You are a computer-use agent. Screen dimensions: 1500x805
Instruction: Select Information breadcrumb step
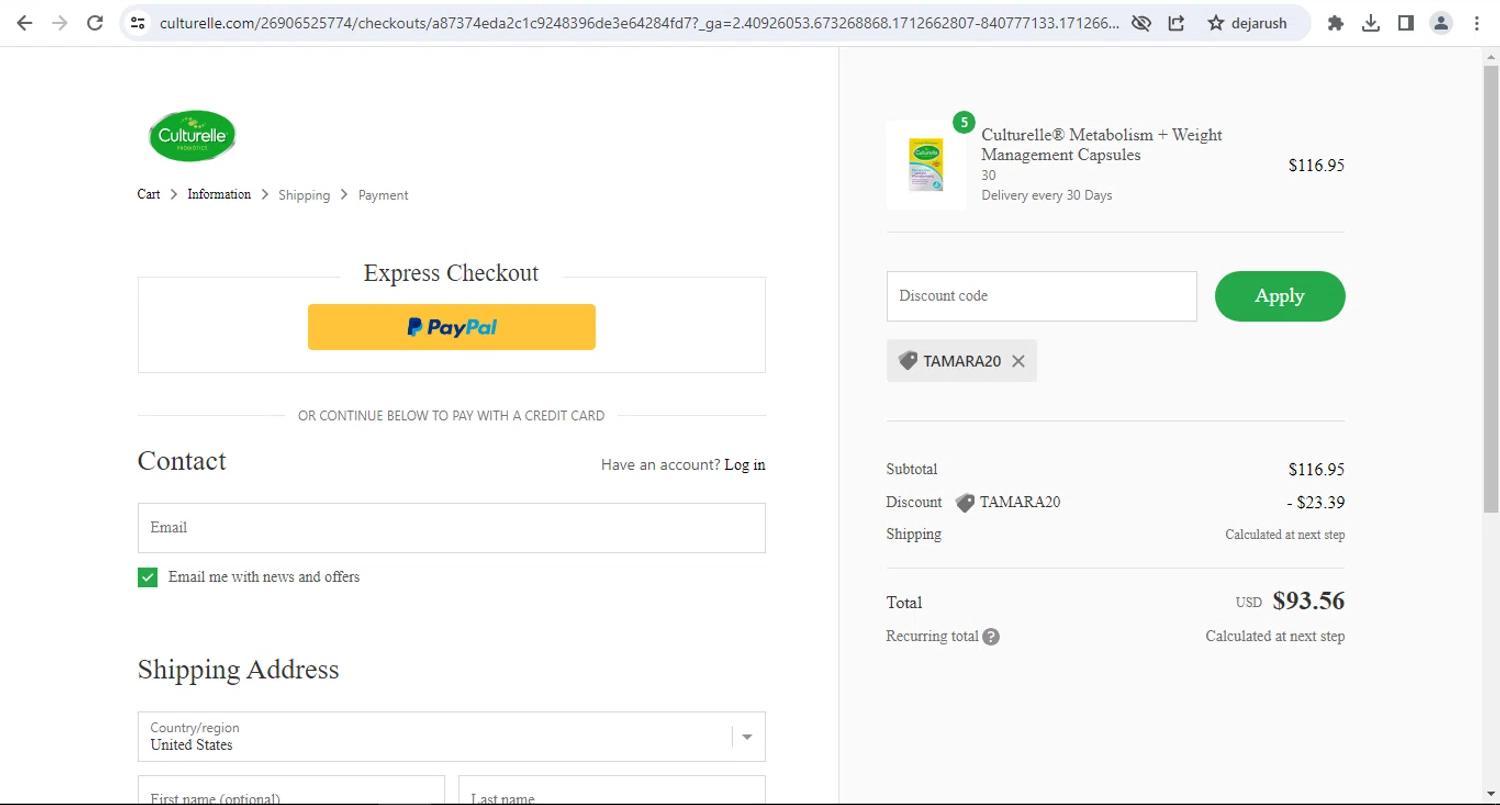[219, 194]
